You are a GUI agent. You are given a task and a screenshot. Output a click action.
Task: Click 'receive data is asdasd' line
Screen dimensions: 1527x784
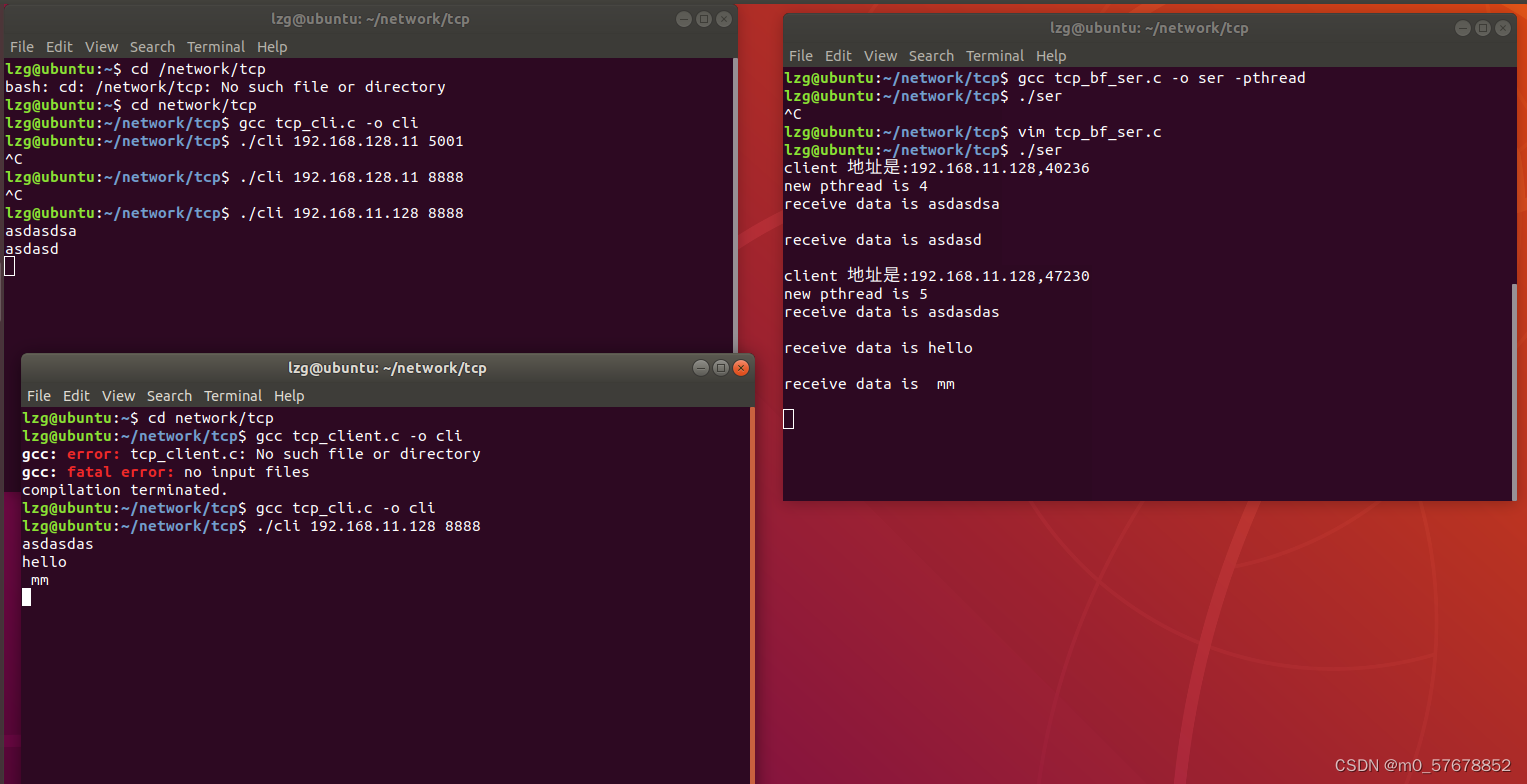[x=883, y=240]
